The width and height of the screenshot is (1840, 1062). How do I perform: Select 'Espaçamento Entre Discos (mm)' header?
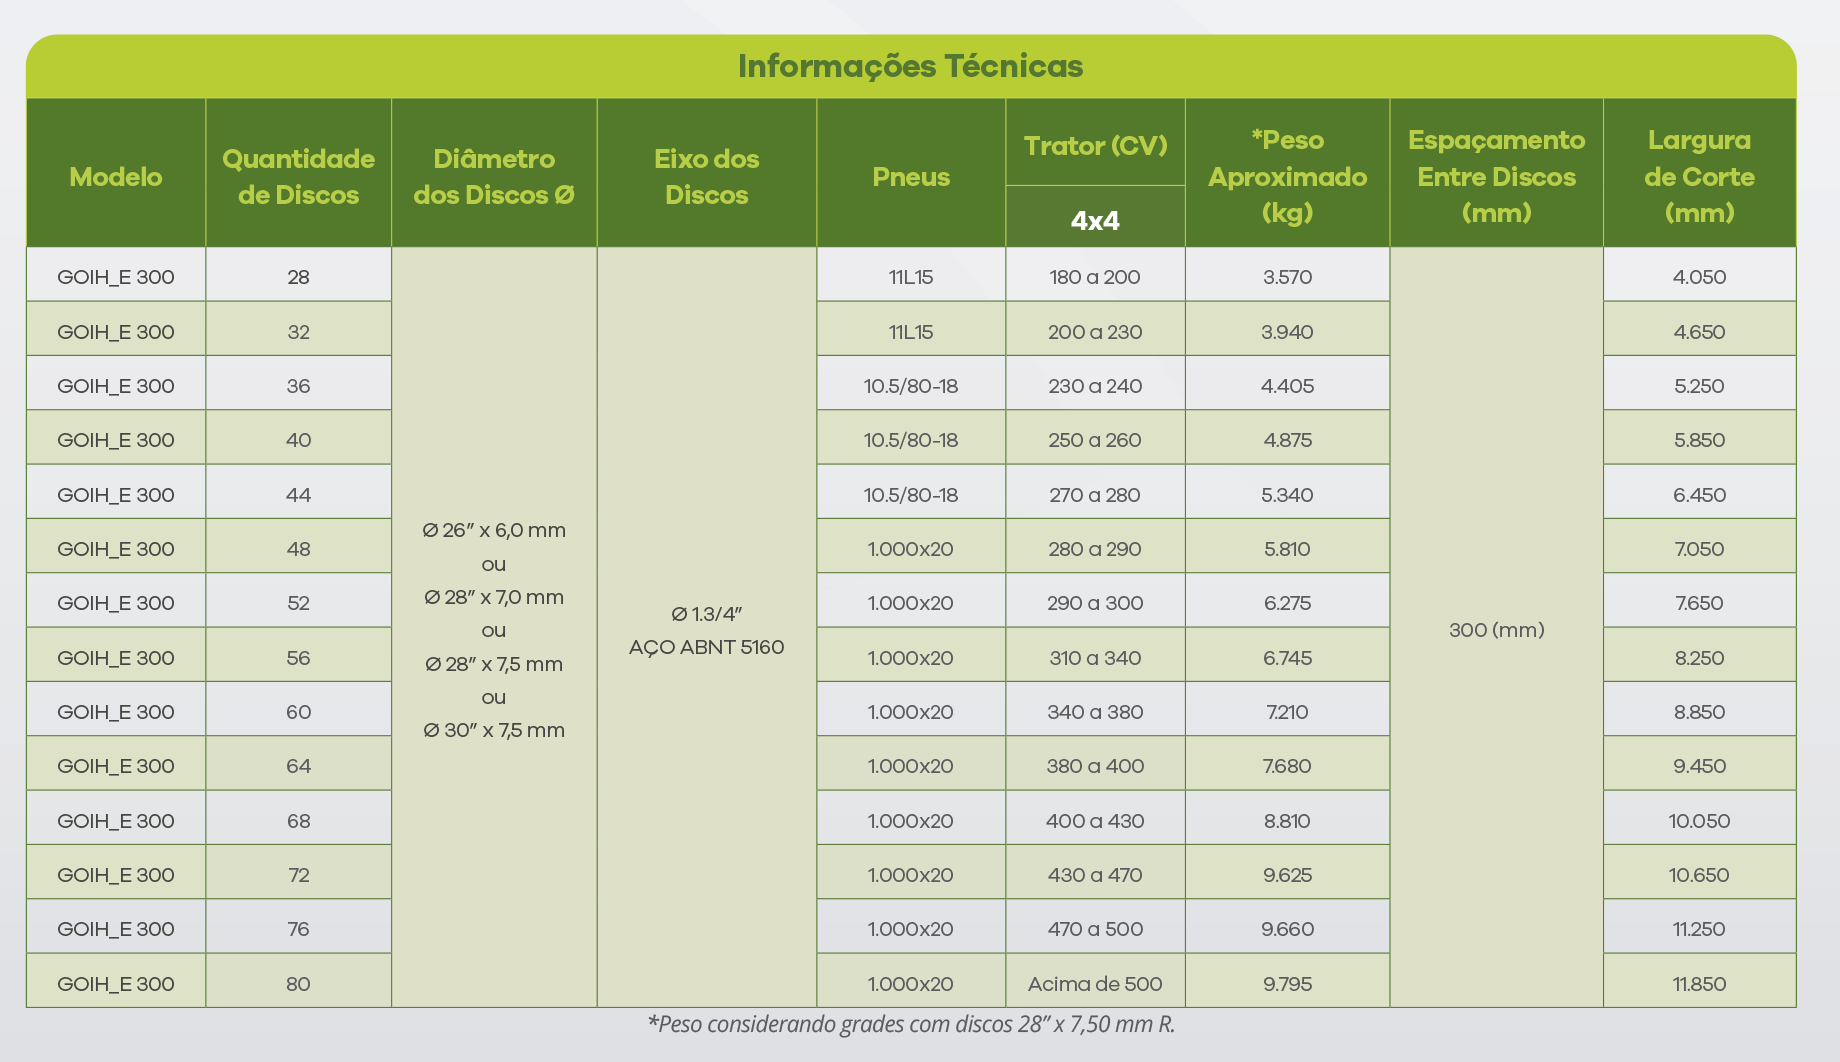(x=1496, y=177)
